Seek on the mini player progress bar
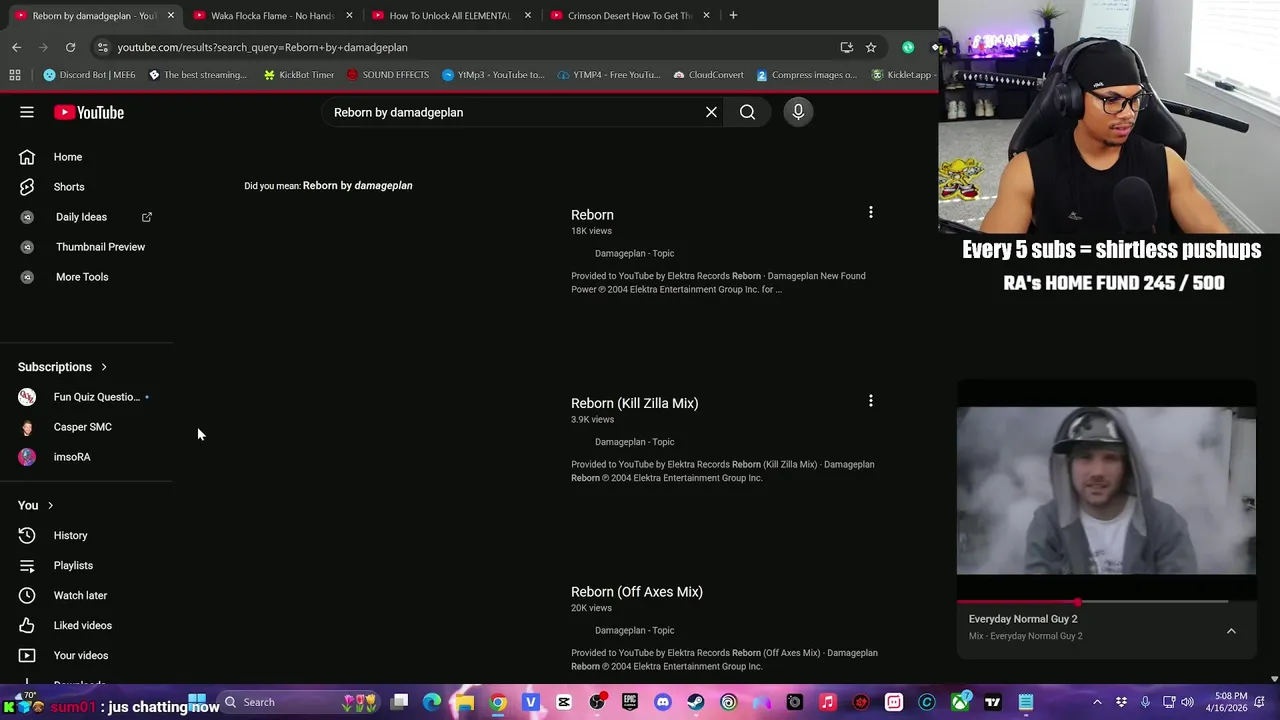This screenshot has width=1280, height=720. click(x=1092, y=602)
